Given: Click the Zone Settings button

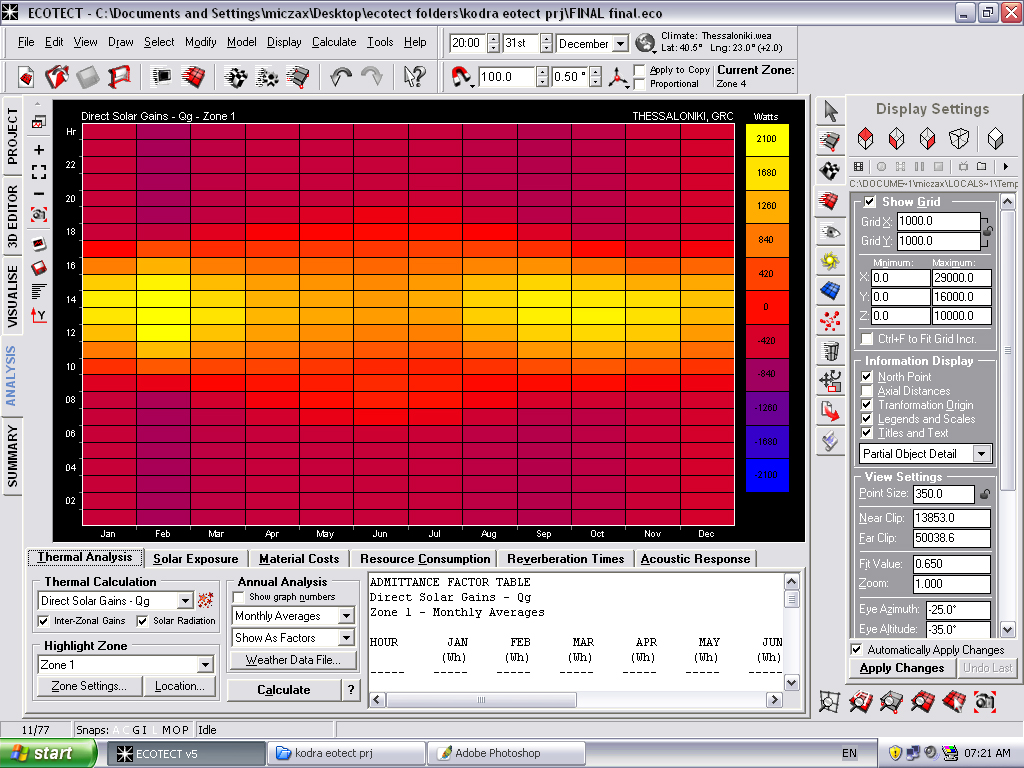Looking at the screenshot, I should (89, 686).
